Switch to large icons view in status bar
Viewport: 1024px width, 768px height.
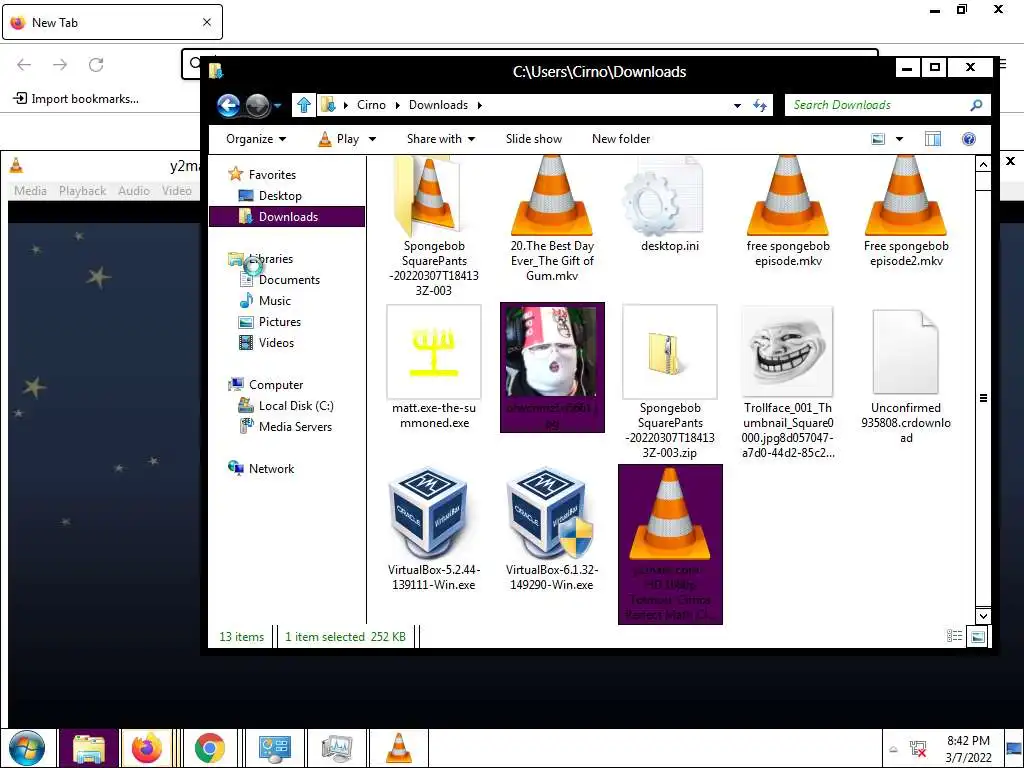978,636
